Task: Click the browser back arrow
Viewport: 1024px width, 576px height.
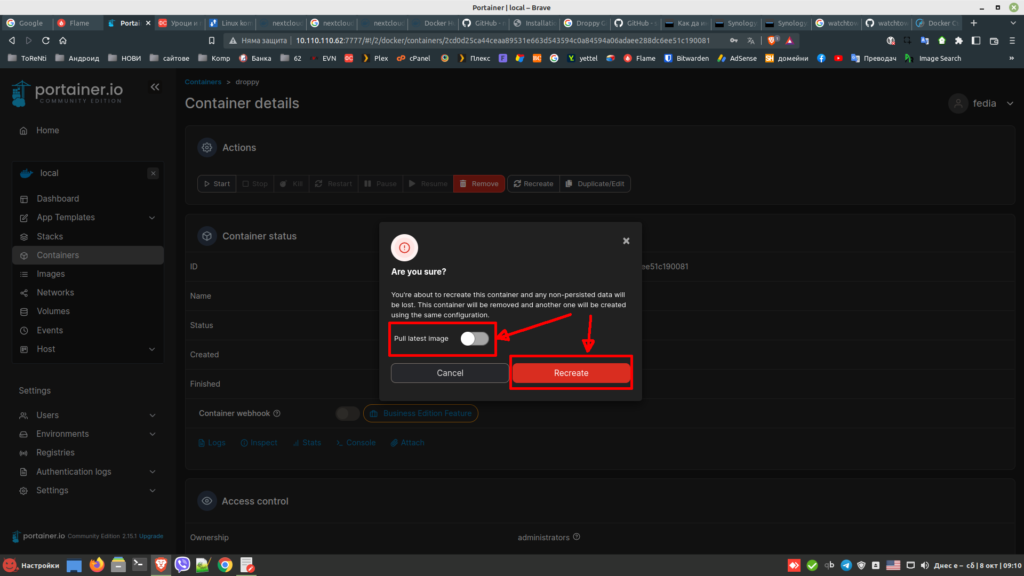Action: point(12,40)
